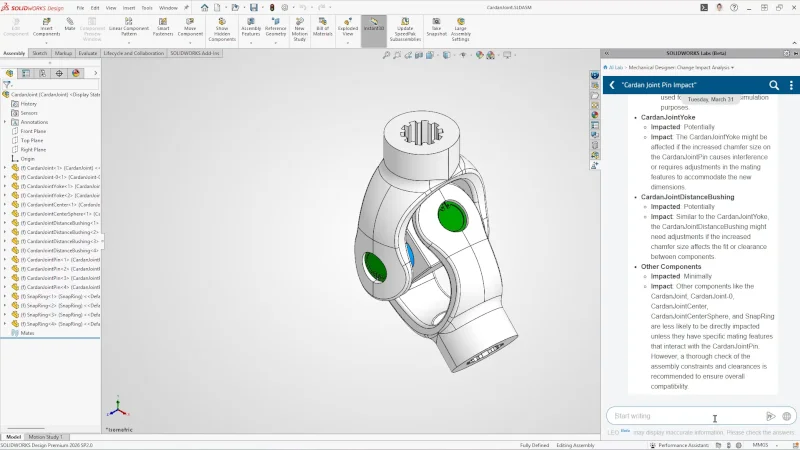Switch to the Evaluate ribbon tab

click(x=88, y=53)
